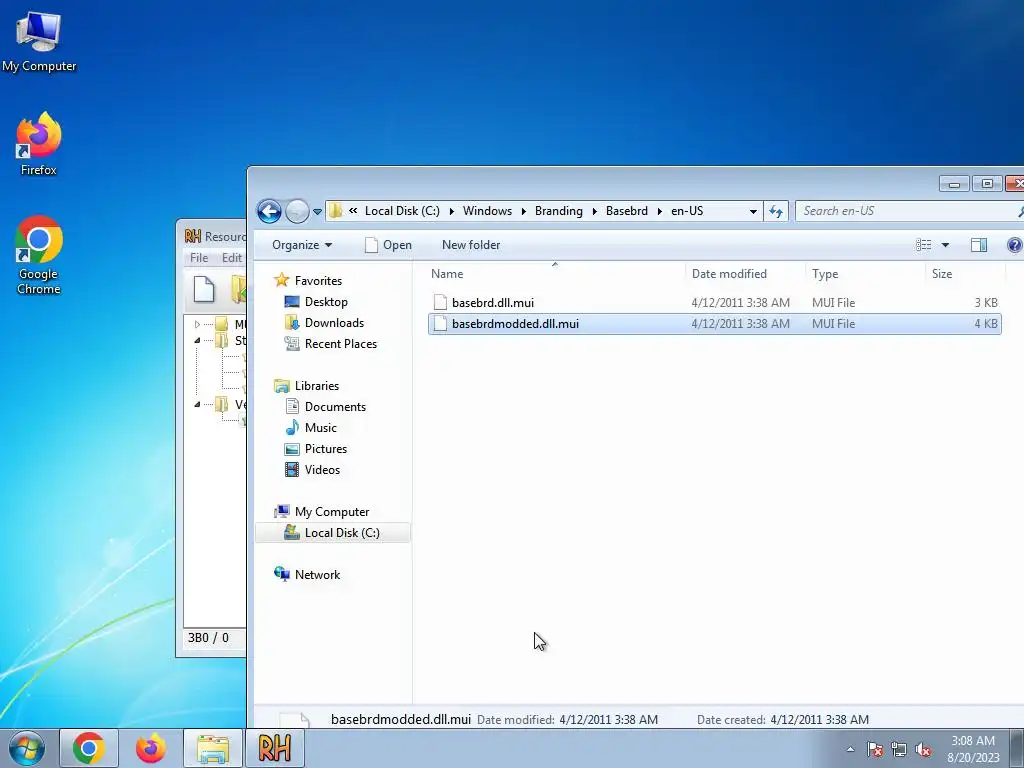Open File menu in Resource Hacker
The height and width of the screenshot is (768, 1024).
[x=199, y=258]
